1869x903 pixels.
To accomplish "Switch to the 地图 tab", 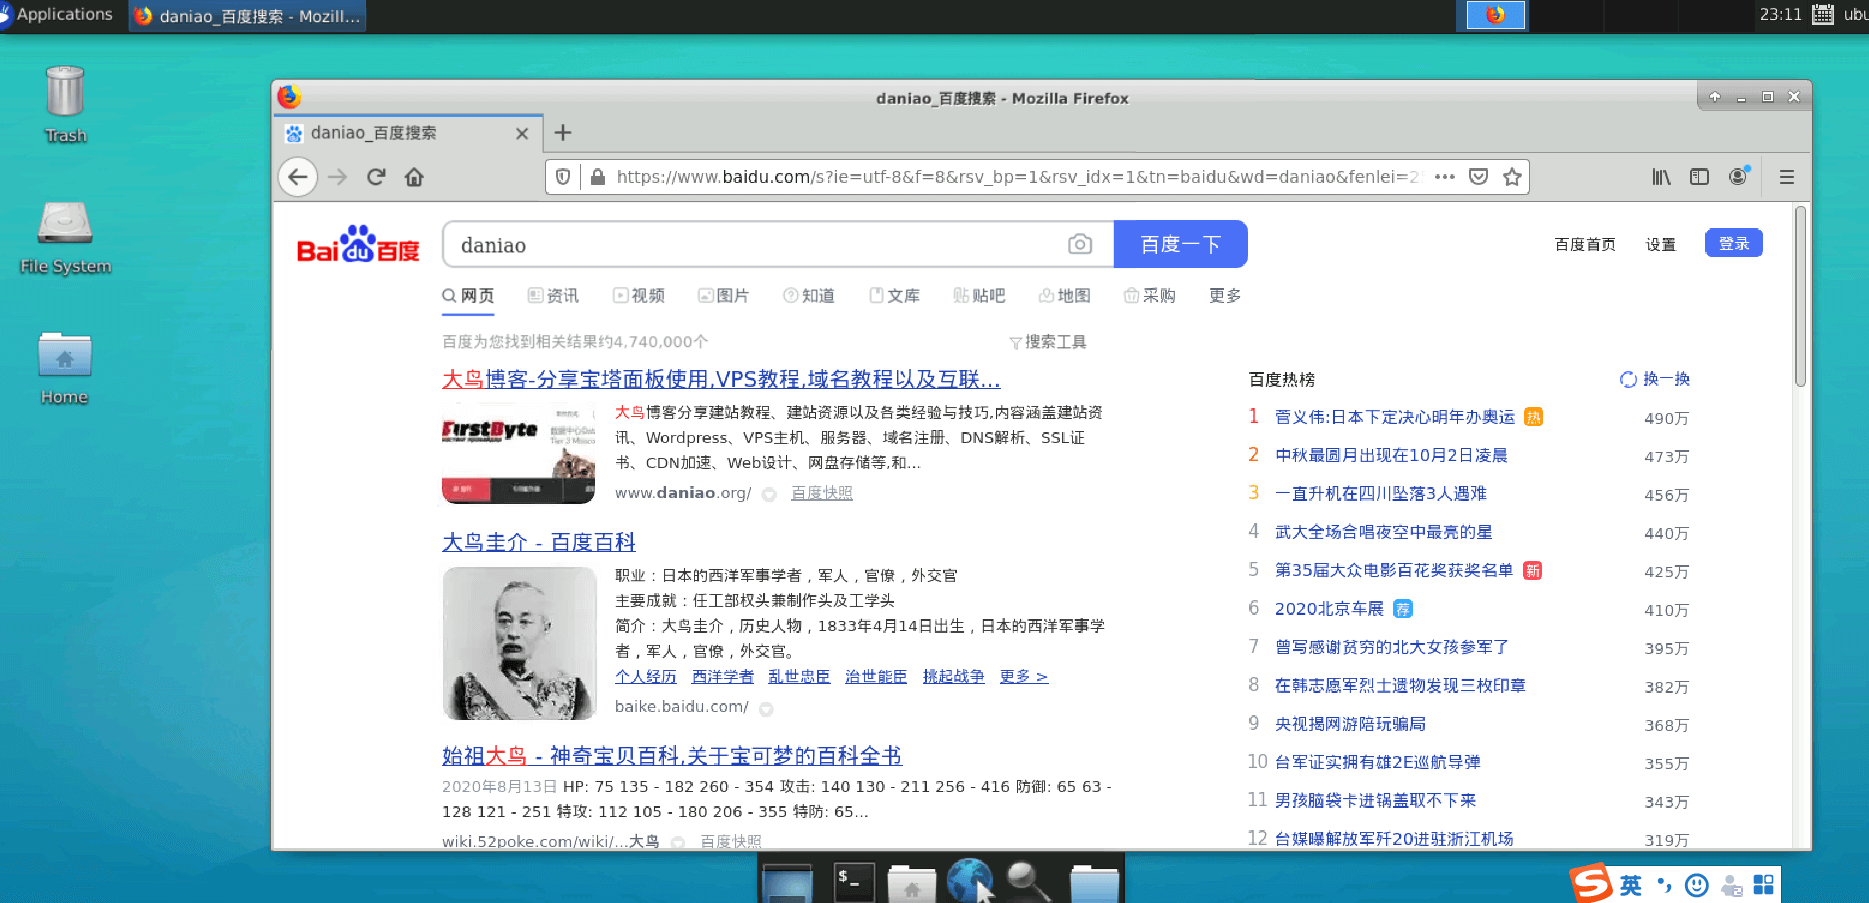I will 1064,296.
